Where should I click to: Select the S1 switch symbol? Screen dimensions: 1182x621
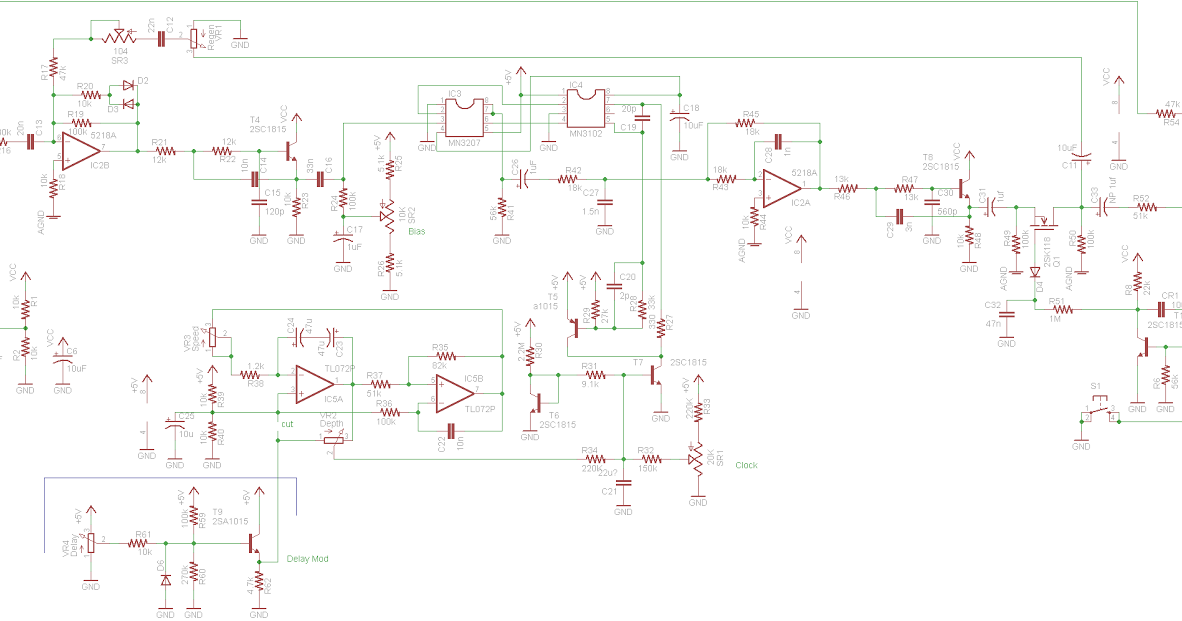coord(1099,411)
